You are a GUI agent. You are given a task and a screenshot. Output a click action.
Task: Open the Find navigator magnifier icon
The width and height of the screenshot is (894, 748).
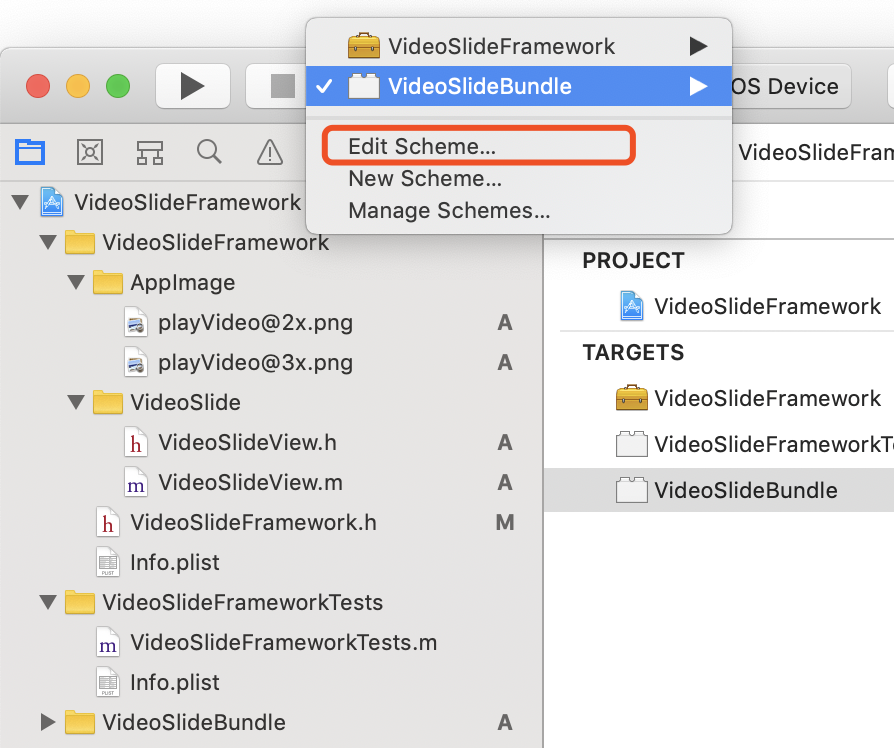tap(209, 152)
